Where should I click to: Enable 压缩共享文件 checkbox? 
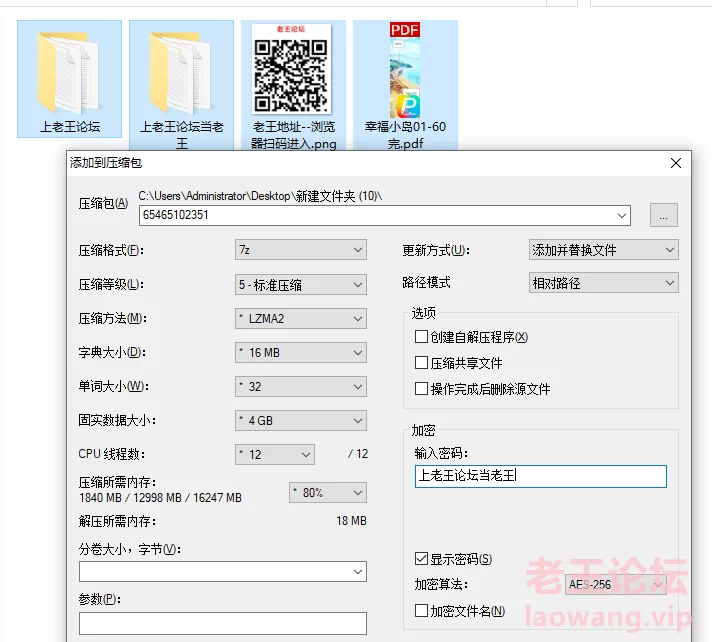[x=421, y=363]
